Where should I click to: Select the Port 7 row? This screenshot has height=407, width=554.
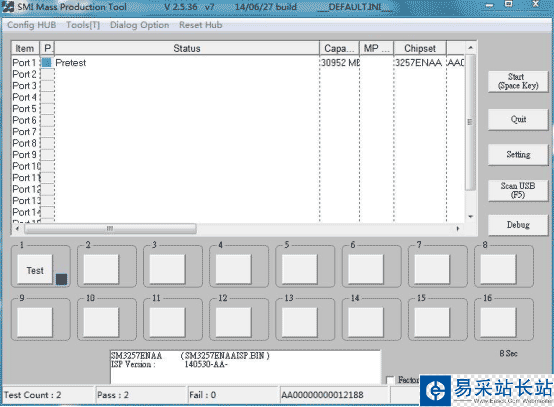(238, 131)
